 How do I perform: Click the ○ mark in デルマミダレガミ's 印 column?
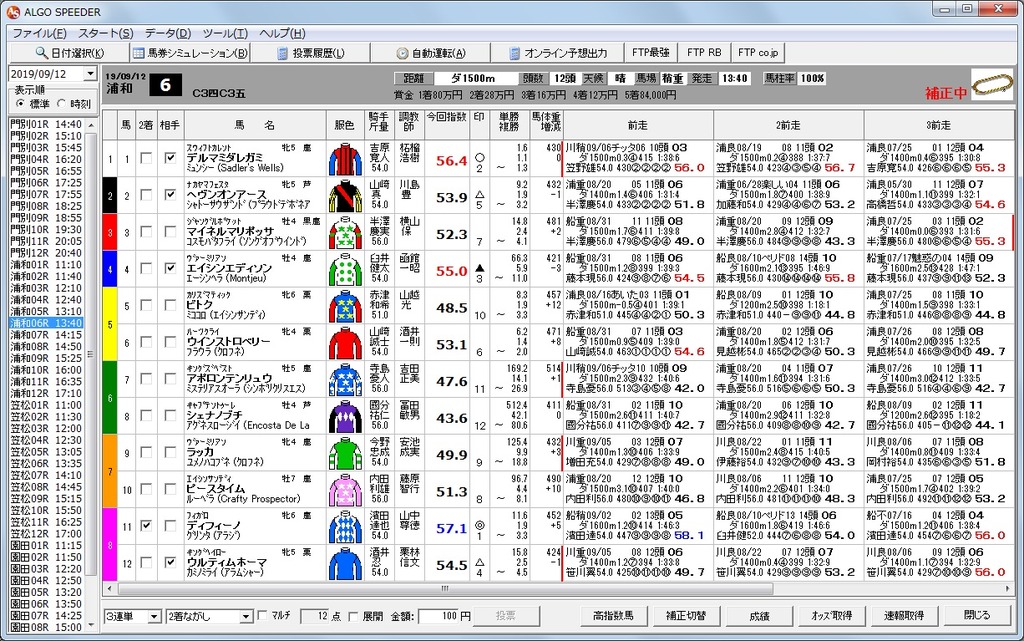coord(479,157)
